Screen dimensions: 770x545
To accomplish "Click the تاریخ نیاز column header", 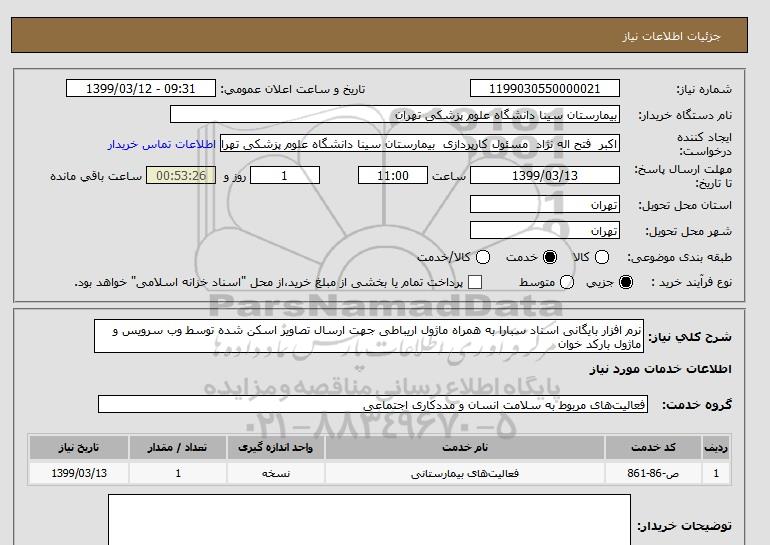I will click(79, 448).
